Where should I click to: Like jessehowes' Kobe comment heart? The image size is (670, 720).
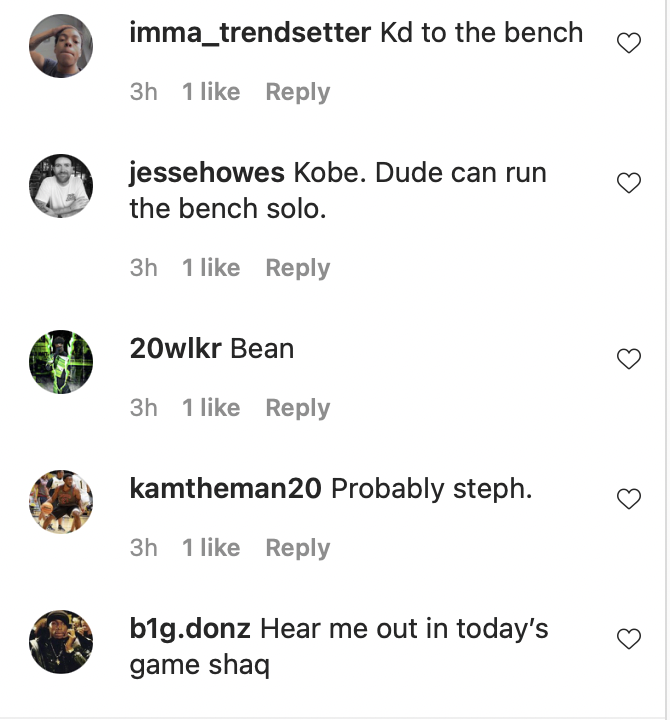(x=629, y=183)
